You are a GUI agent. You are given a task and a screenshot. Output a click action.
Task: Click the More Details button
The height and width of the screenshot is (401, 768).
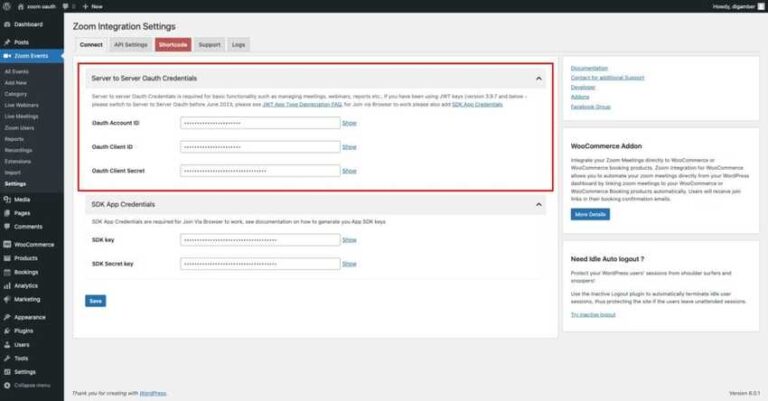[x=590, y=214]
